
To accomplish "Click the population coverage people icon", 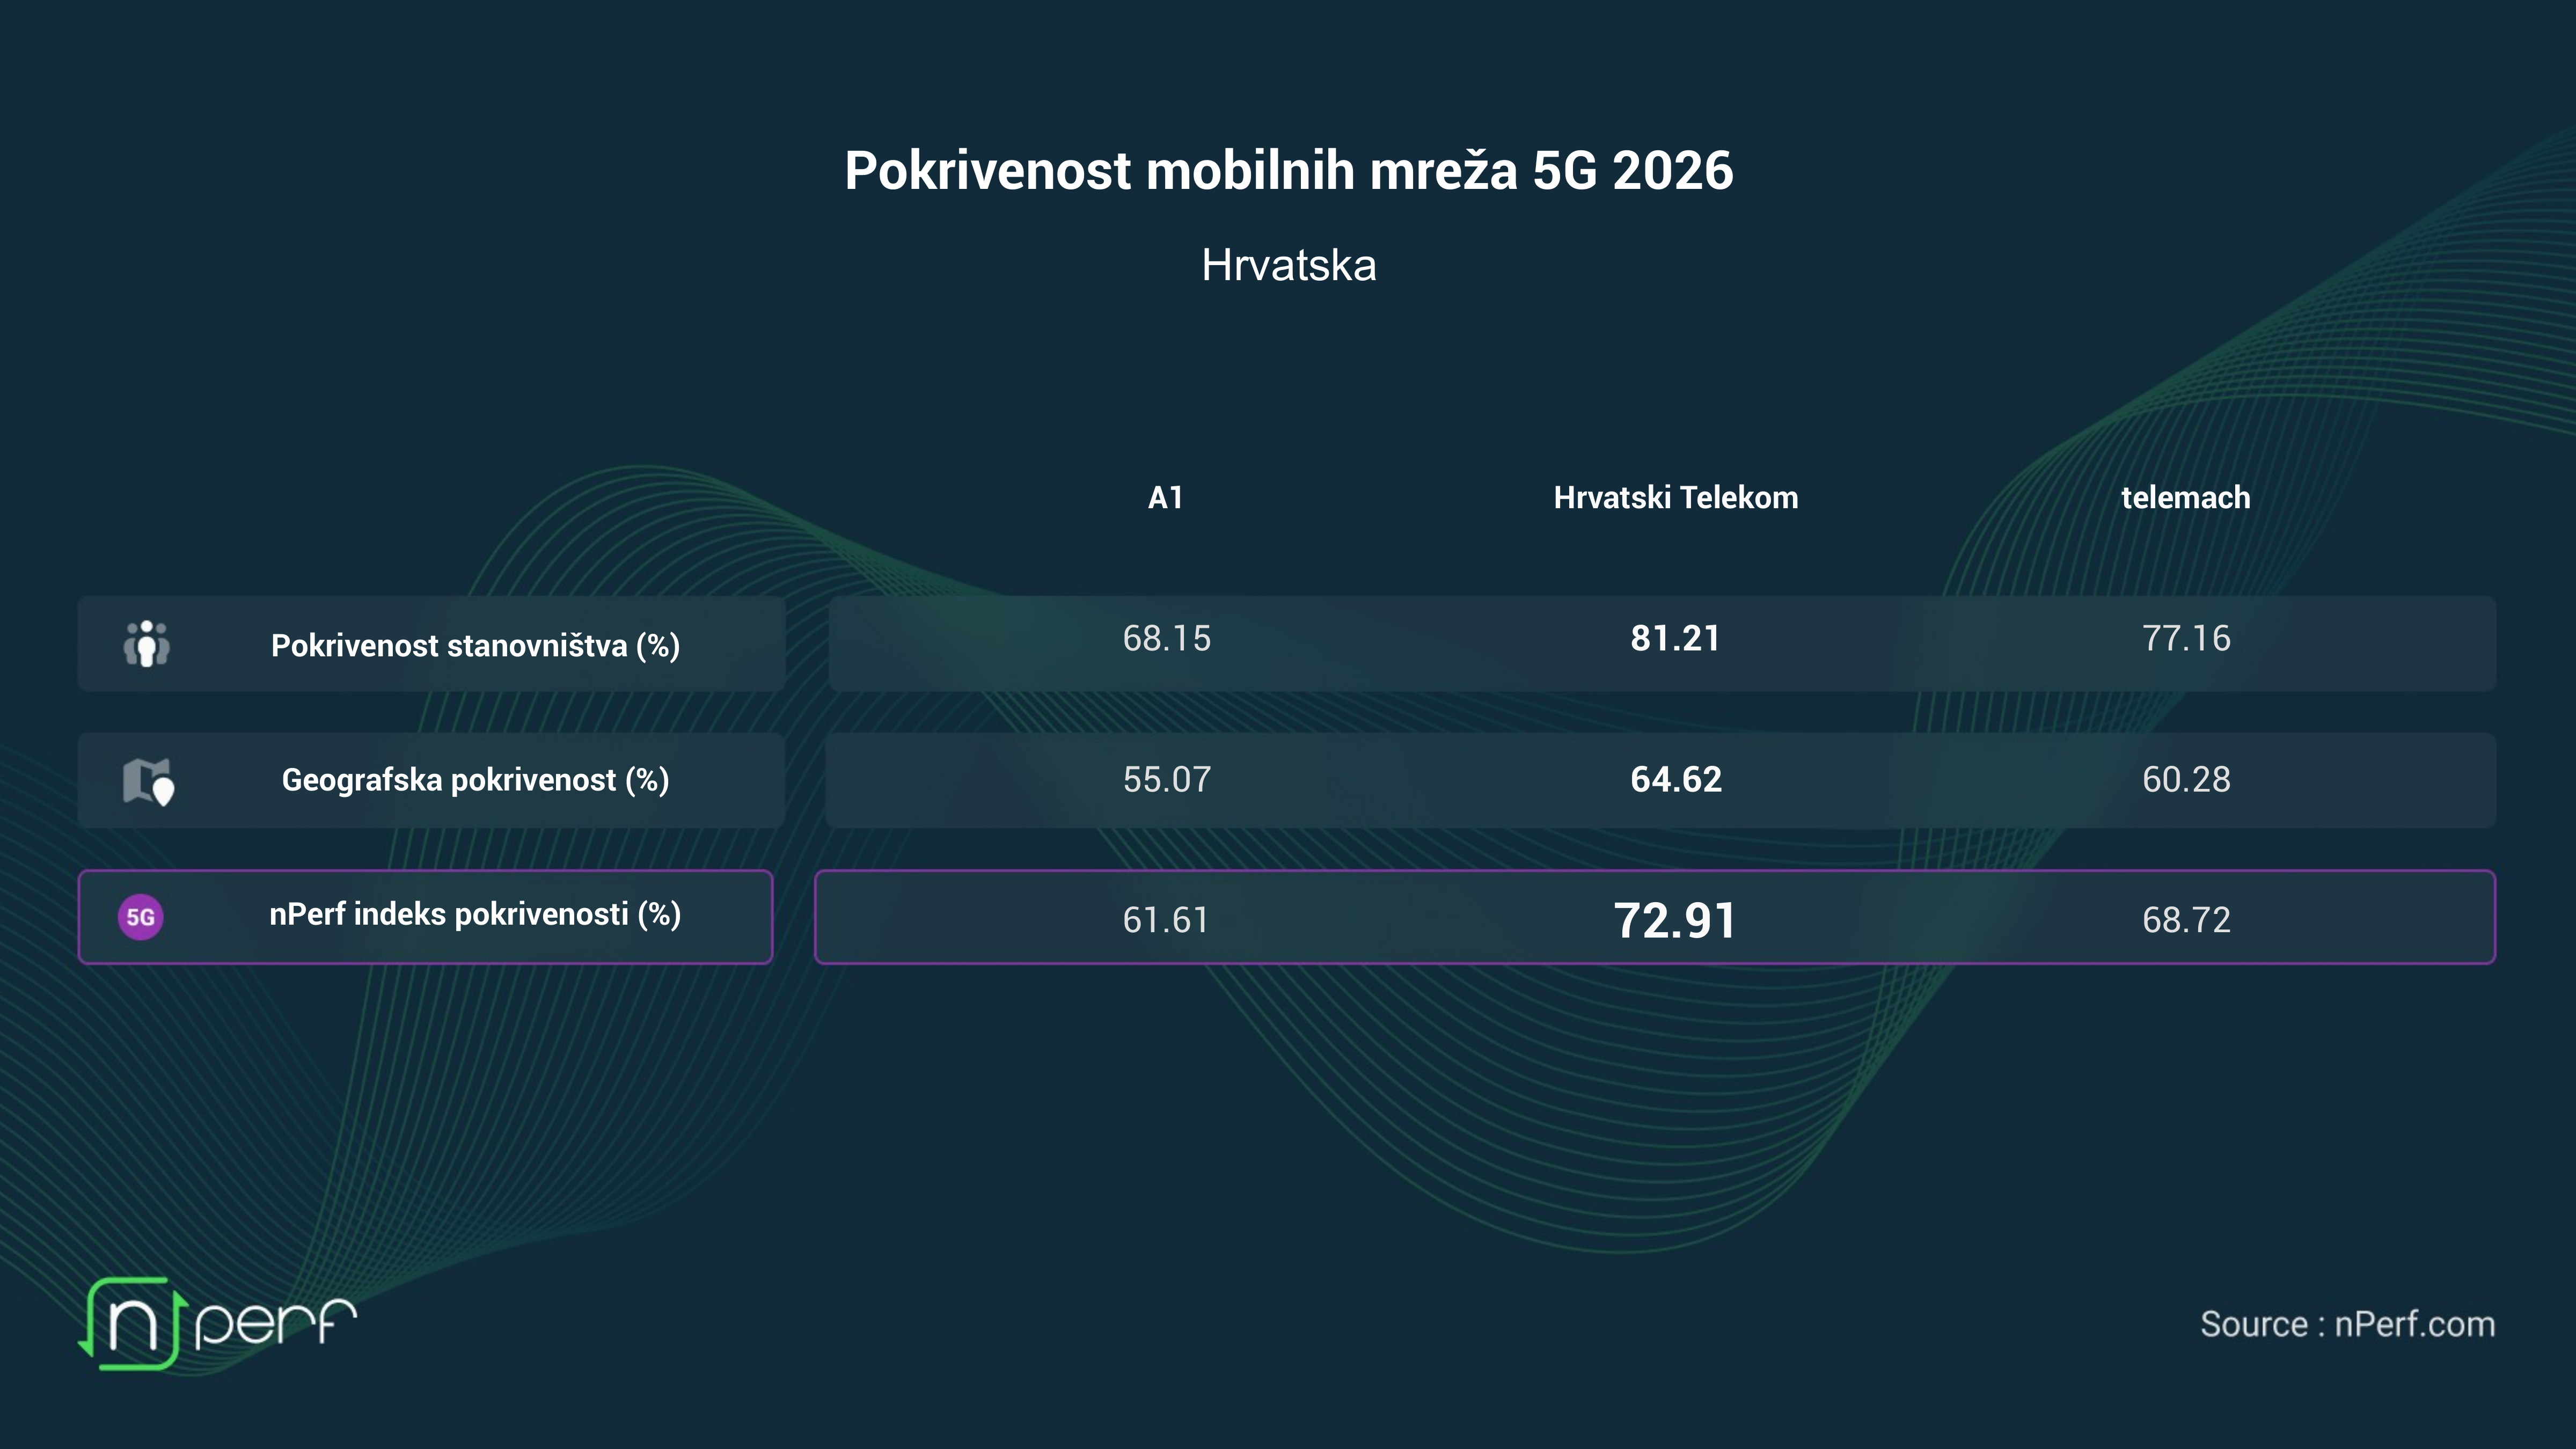I will pyautogui.click(x=147, y=644).
